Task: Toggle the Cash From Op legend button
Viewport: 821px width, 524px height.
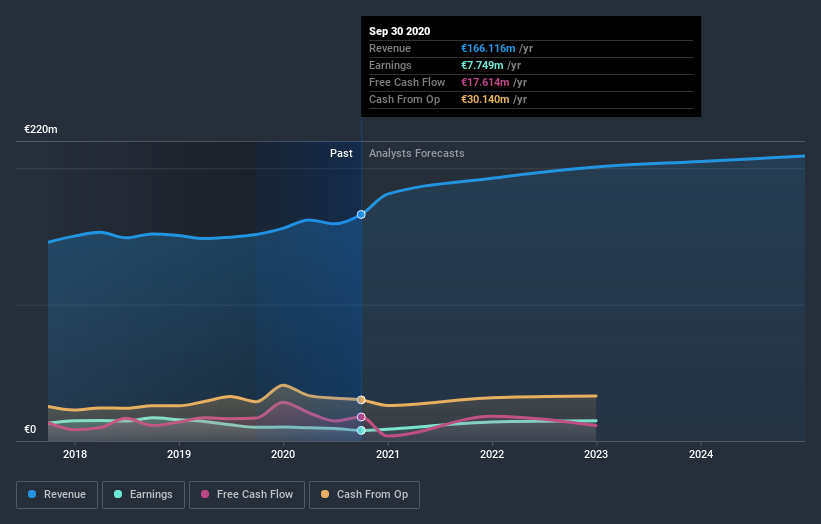Action: tap(364, 495)
